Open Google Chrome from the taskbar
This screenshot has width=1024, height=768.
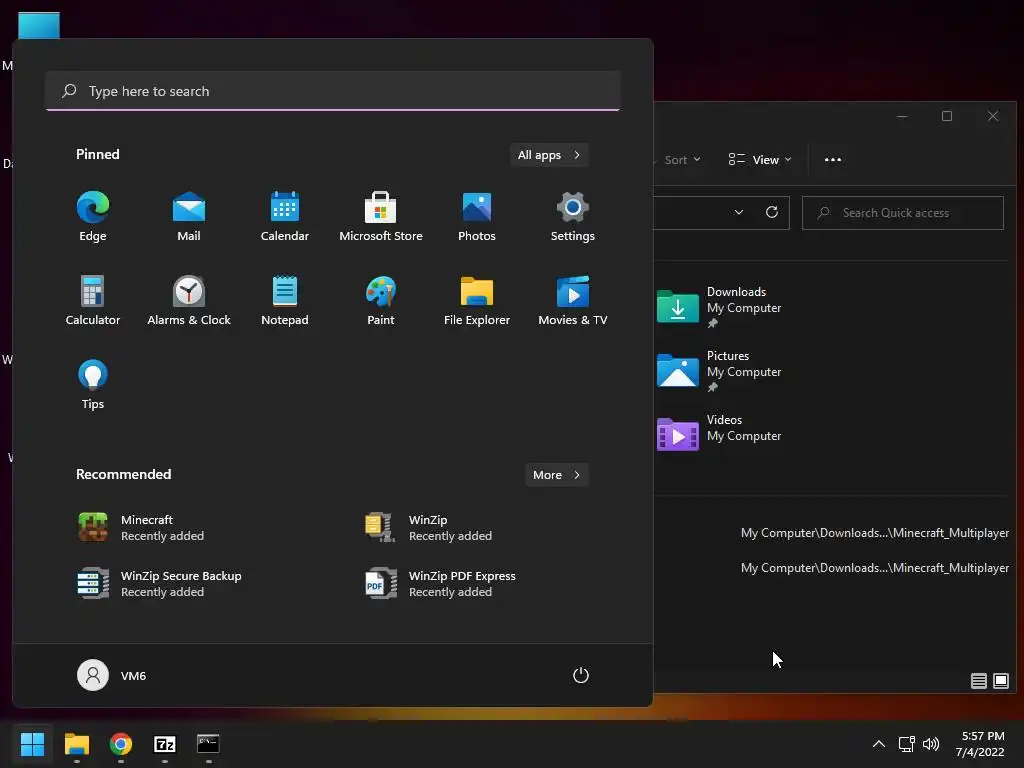121,744
